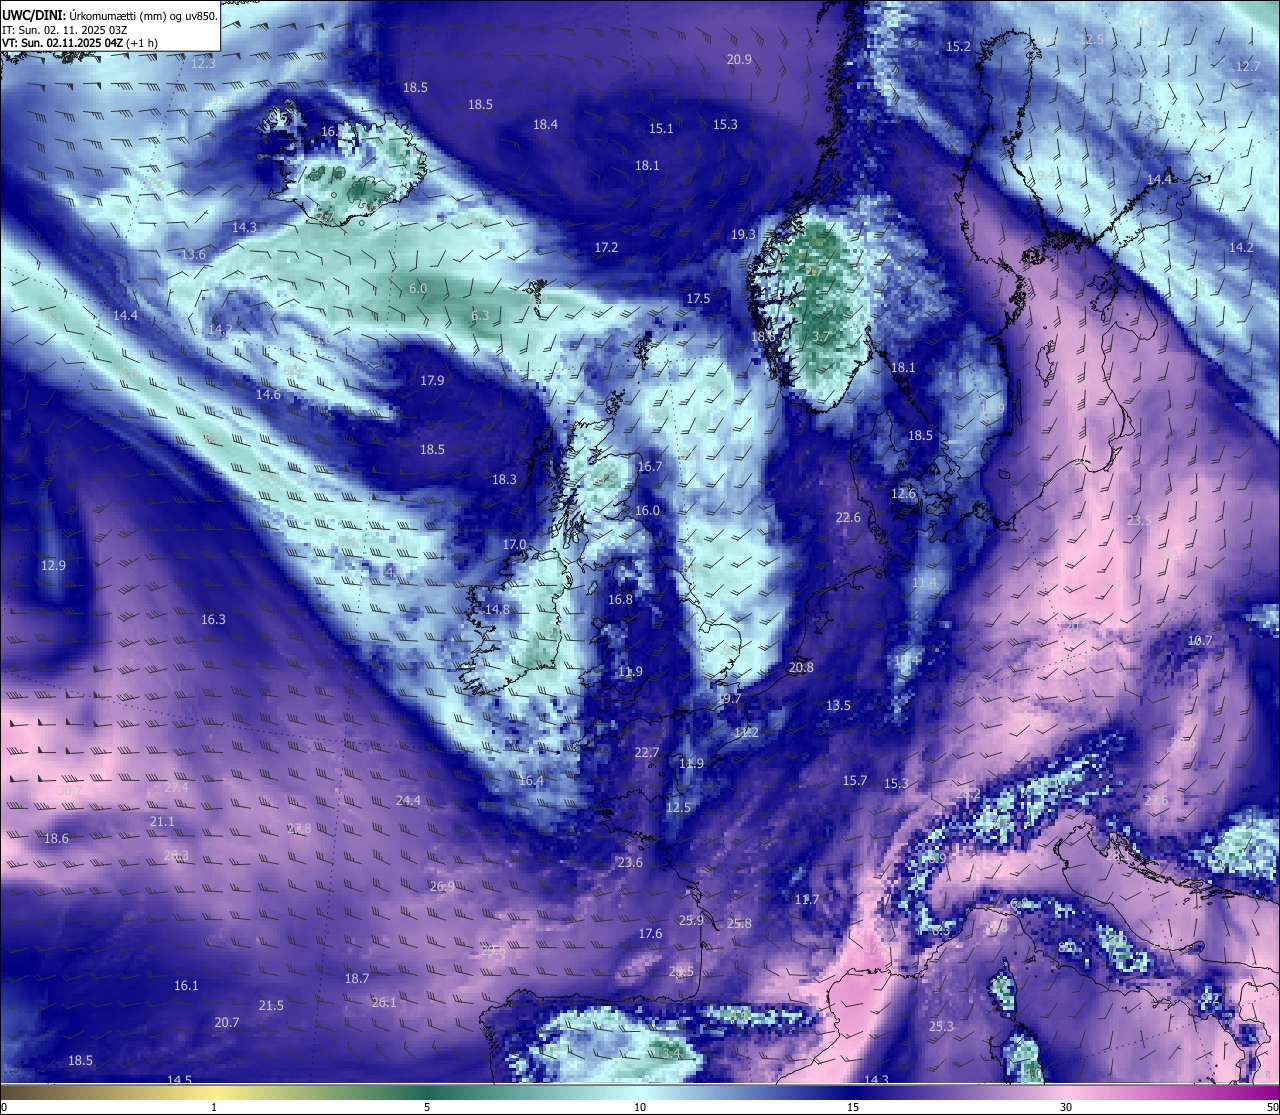Click the 12.6 value over Denmark
This screenshot has width=1280, height=1115.
click(903, 494)
